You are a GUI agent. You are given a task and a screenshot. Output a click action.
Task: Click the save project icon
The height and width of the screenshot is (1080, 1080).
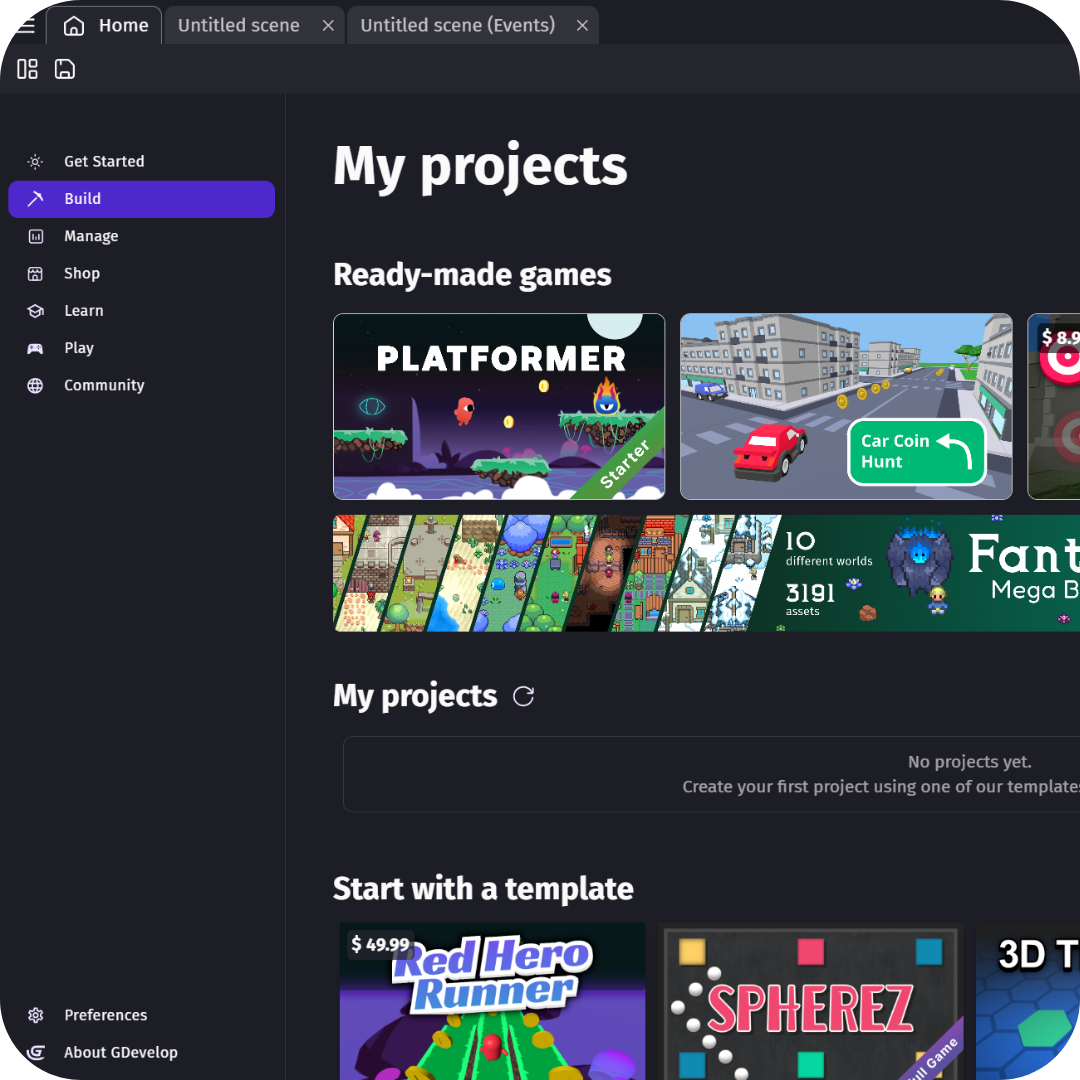[65, 69]
